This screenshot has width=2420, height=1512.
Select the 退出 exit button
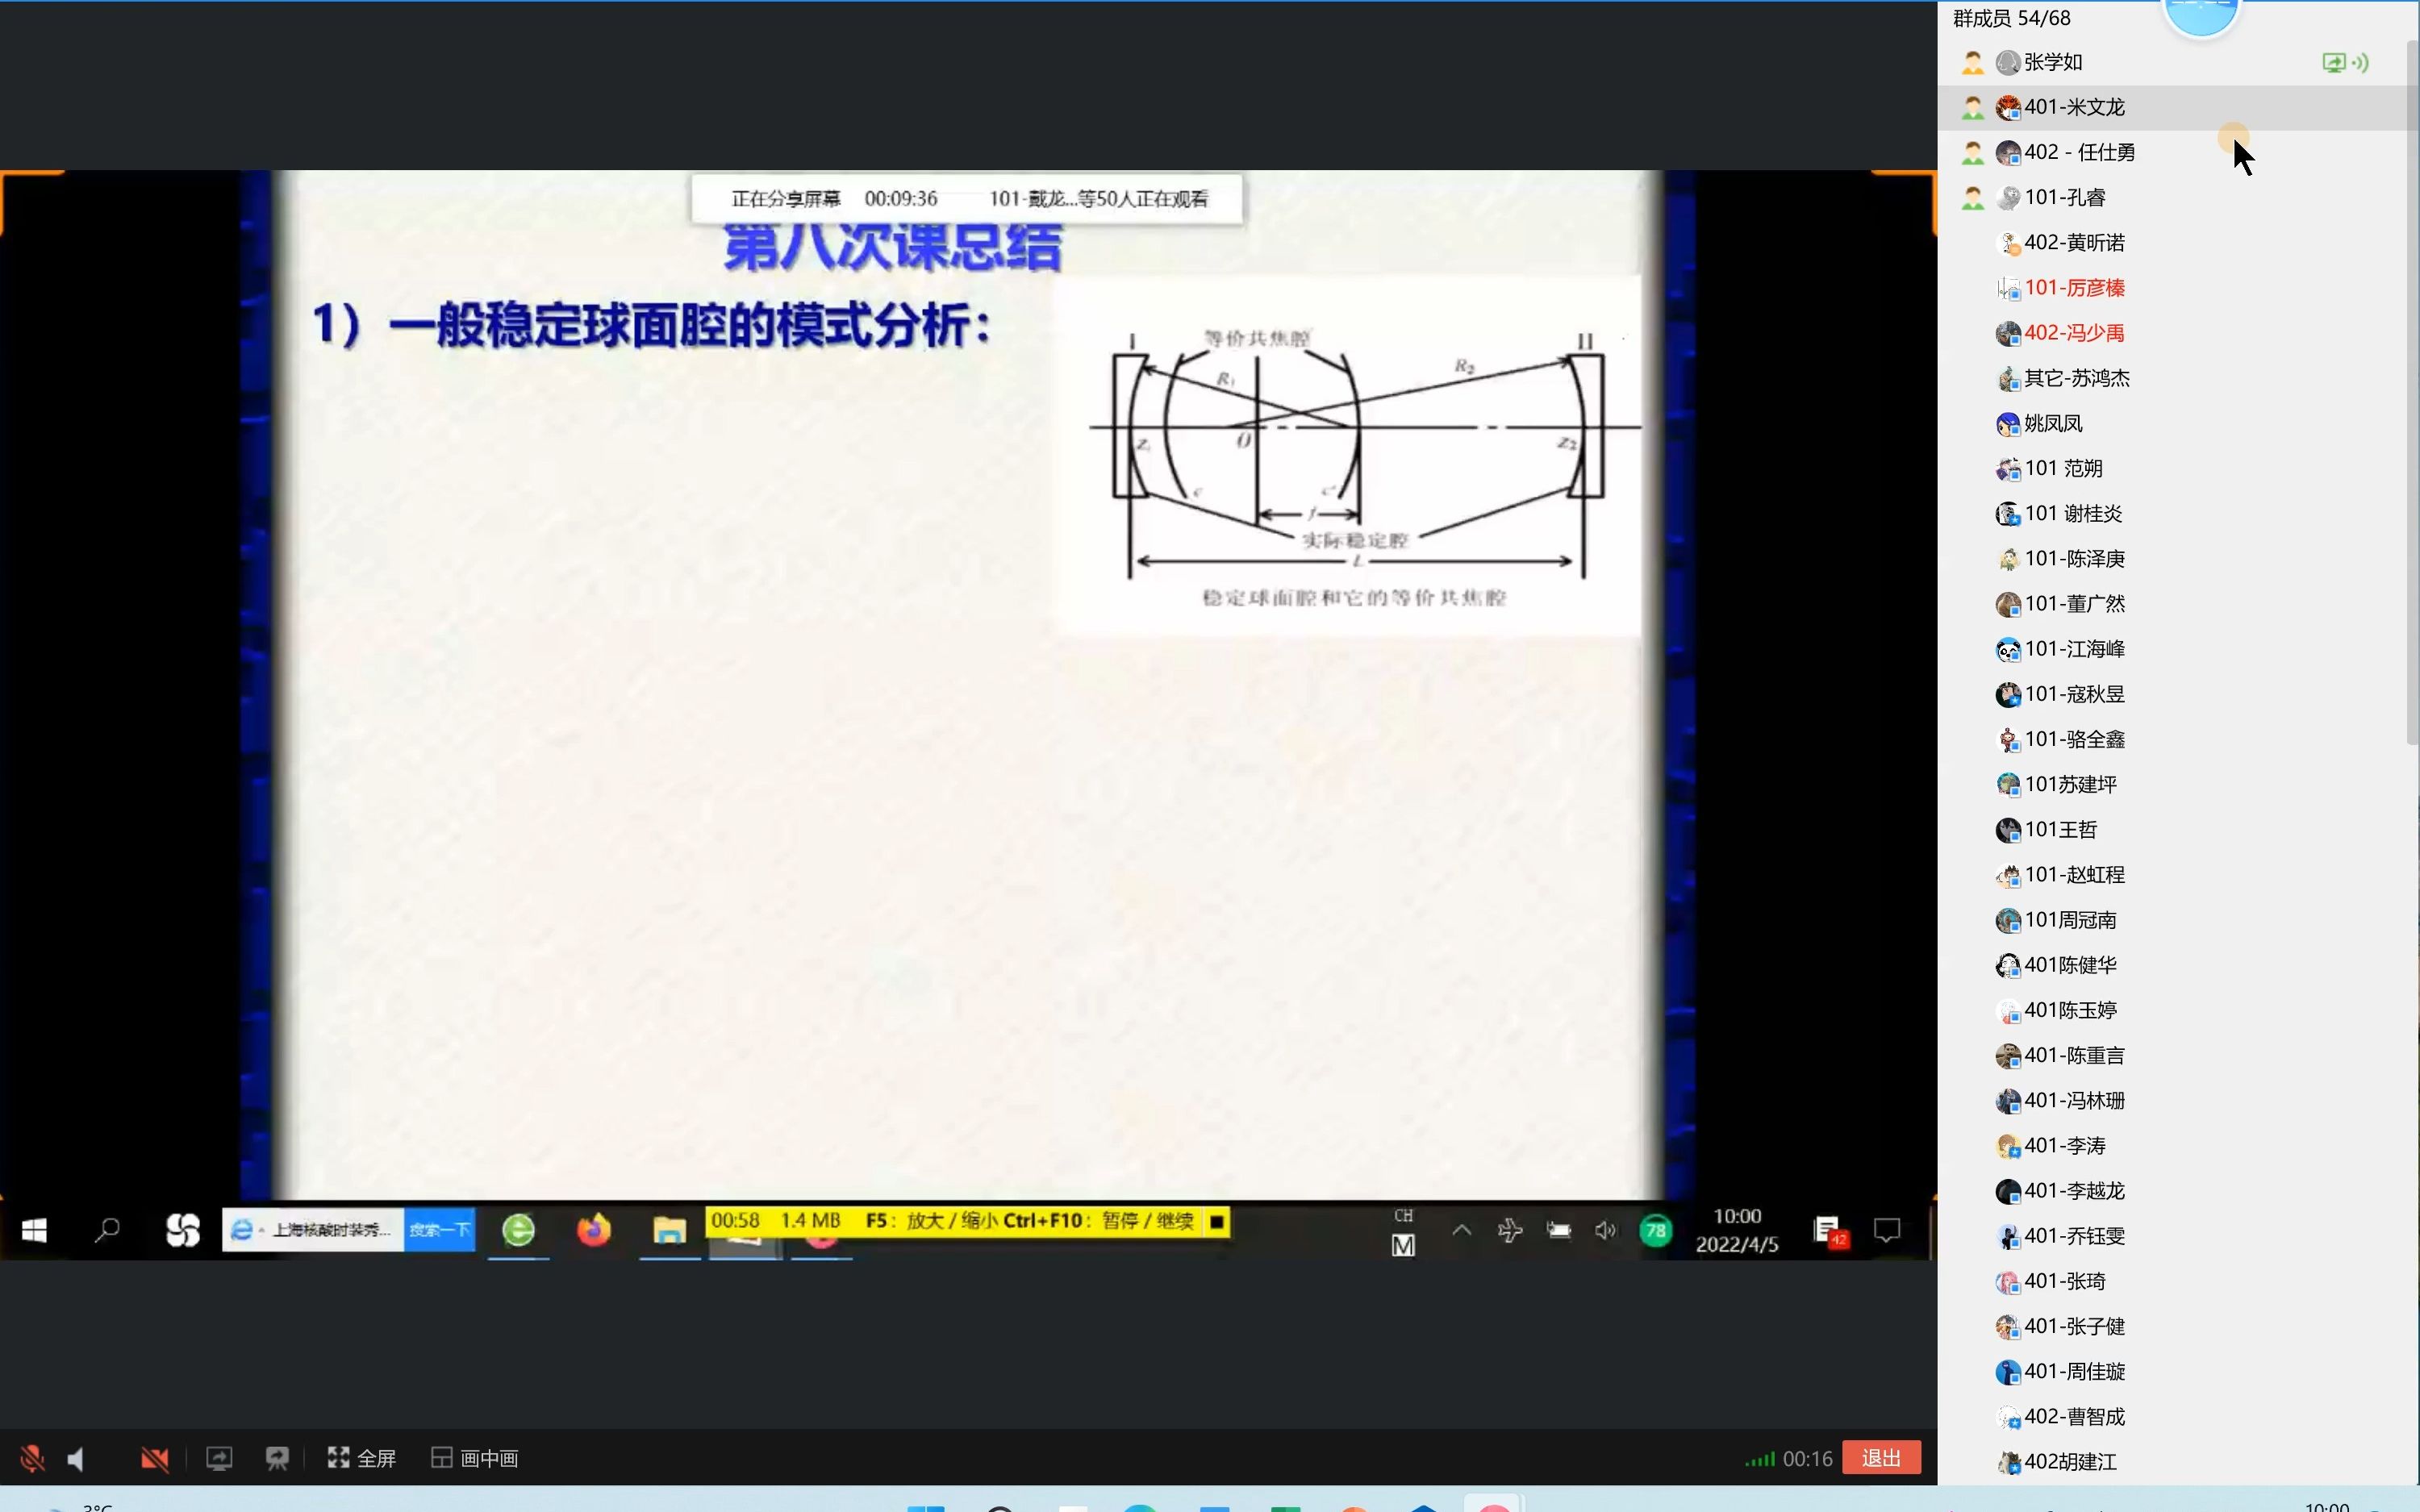click(x=1880, y=1458)
